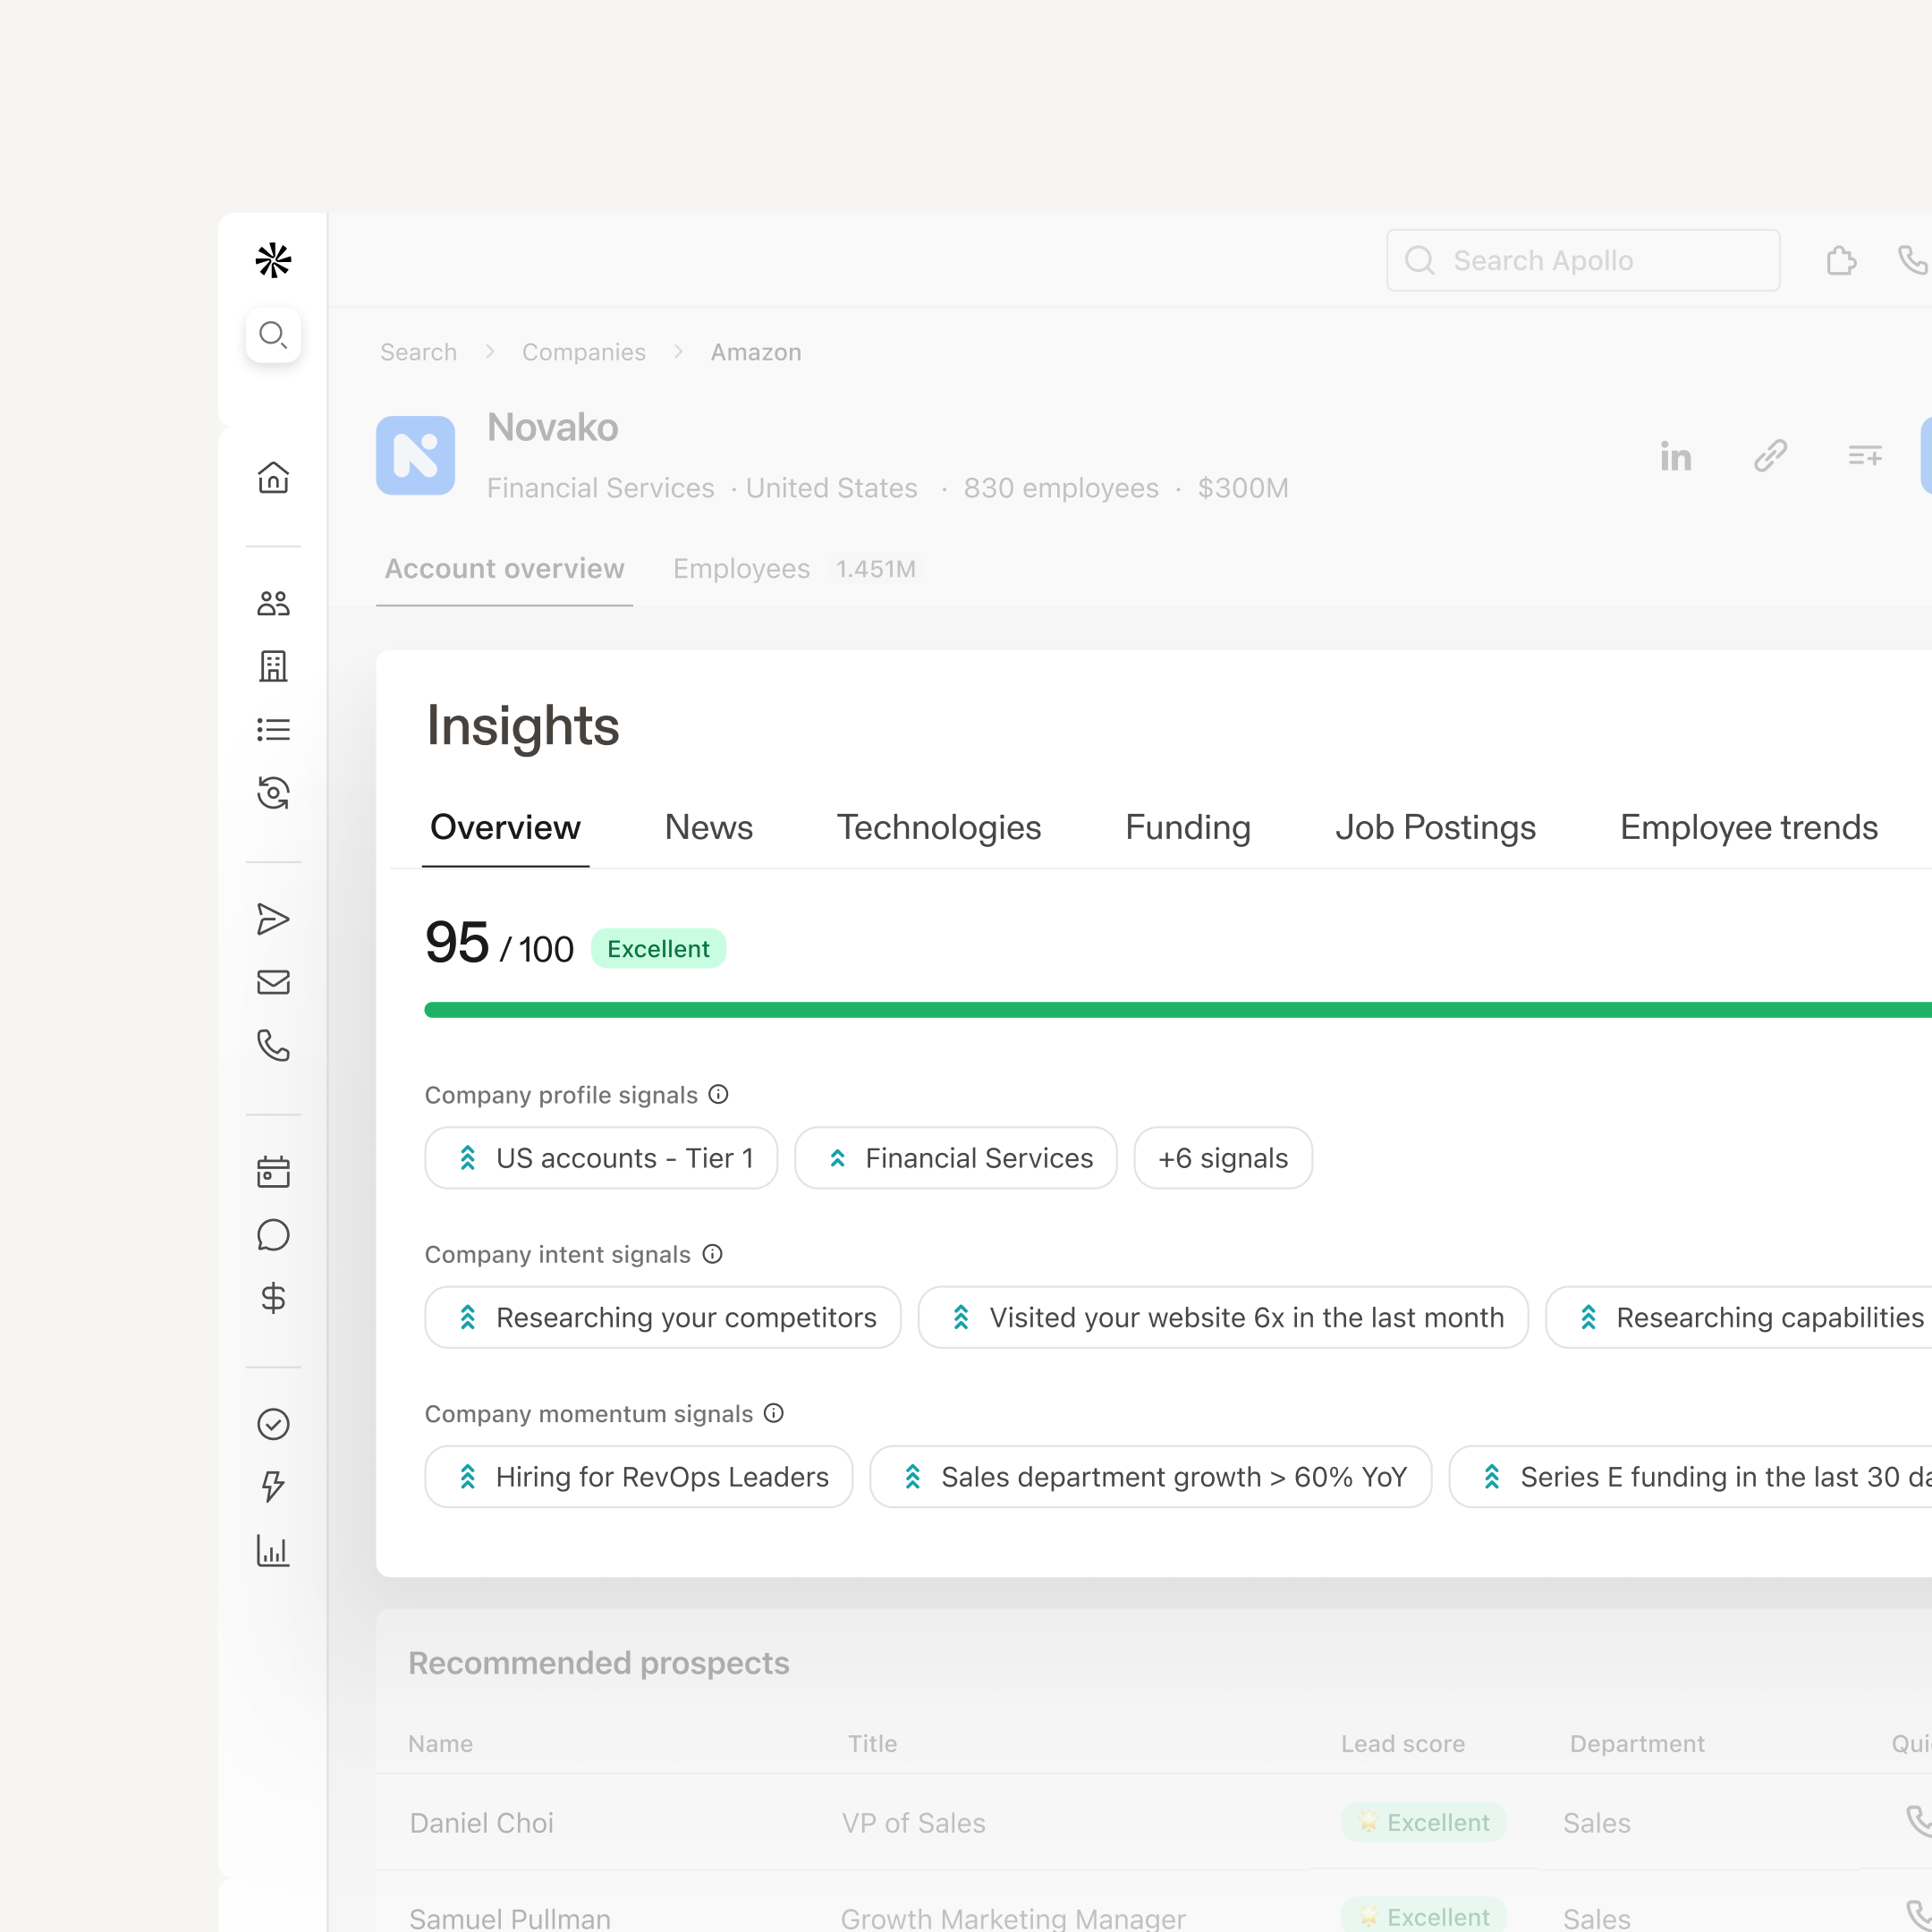Open the Apollo home dashboard icon
The height and width of the screenshot is (1932, 1932).
(273, 478)
